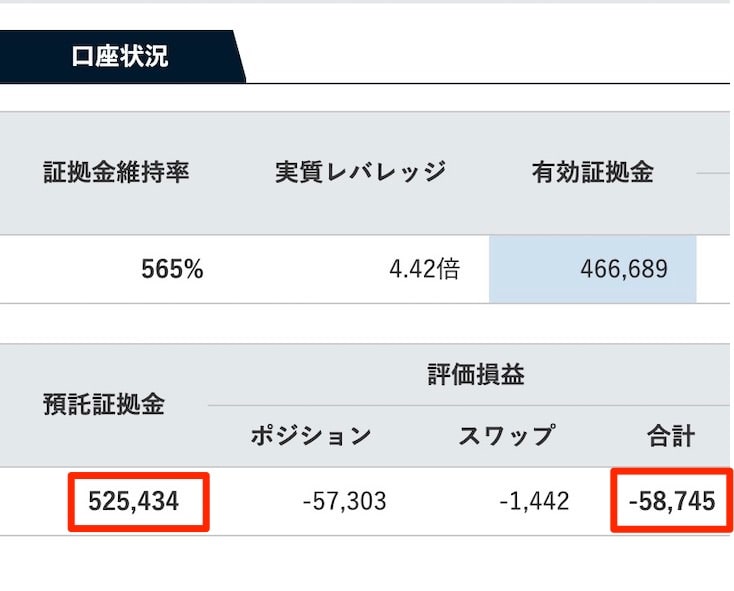Select the -57,303 position loss value
The image size is (734, 591).
click(345, 501)
